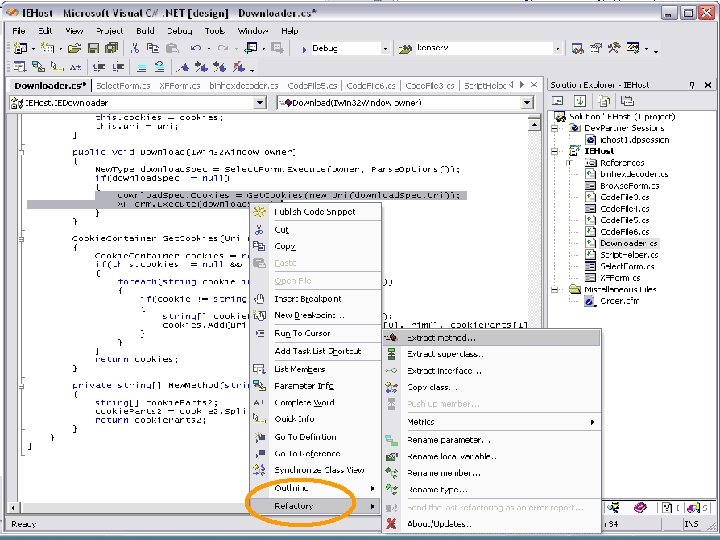The height and width of the screenshot is (540, 720).
Task: Select Insert Breakpoint in context menu
Action: 315,299
